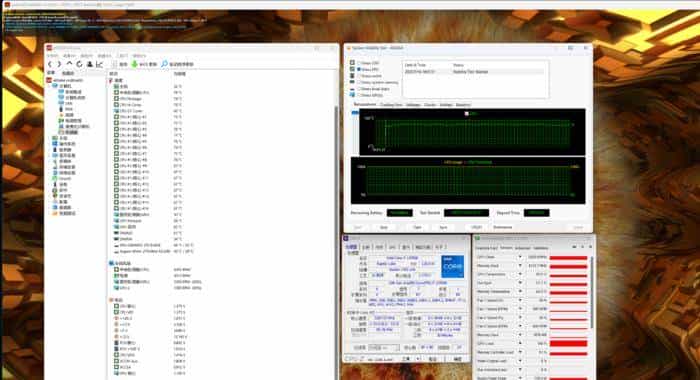Click the Refresh icon in AIDA64 toolbar
This screenshot has height=380, width=700.
pyautogui.click(x=79, y=64)
